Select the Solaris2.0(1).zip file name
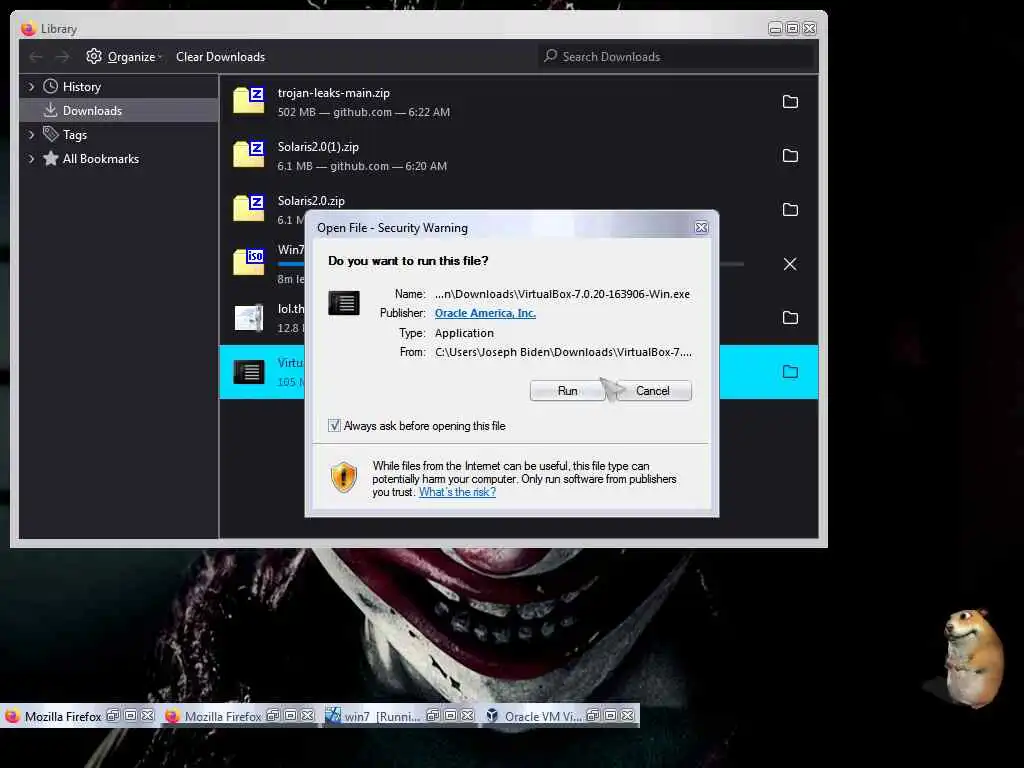Viewport: 1024px width, 768px height. pos(318,147)
